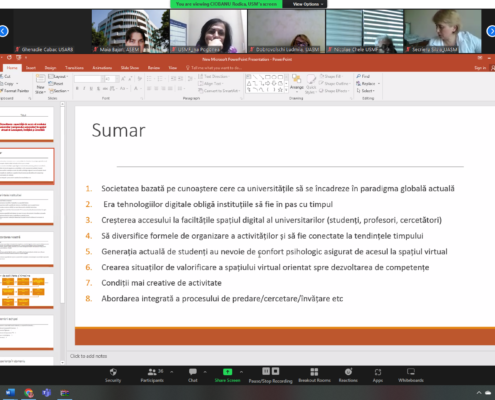Toggle Italic formatting in Font group

pos(84,88)
